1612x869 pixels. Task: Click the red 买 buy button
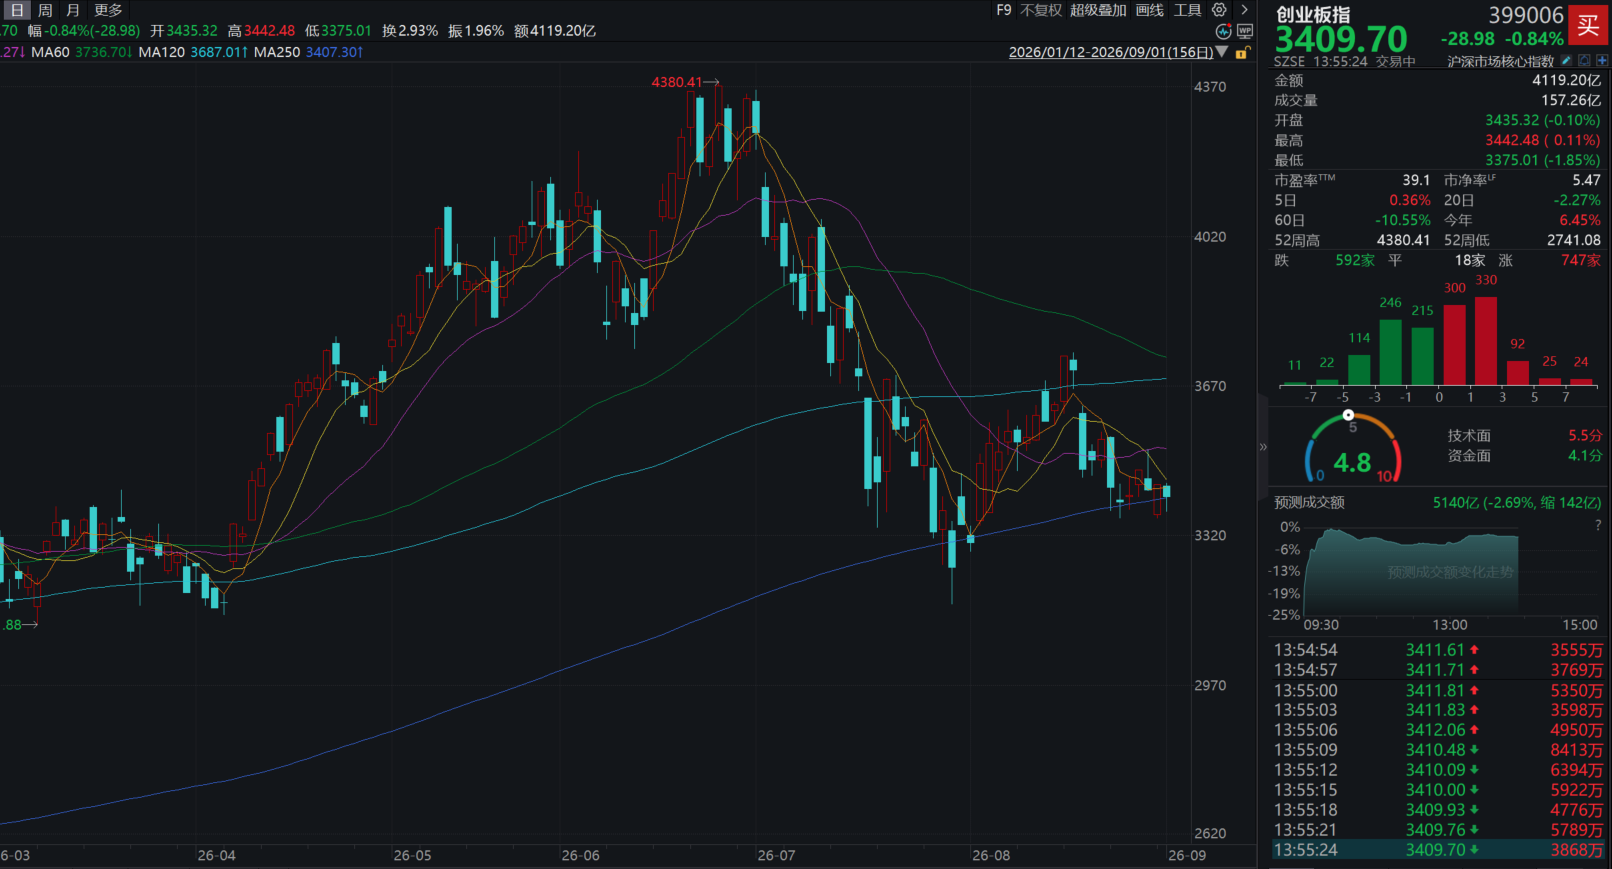pos(1588,26)
